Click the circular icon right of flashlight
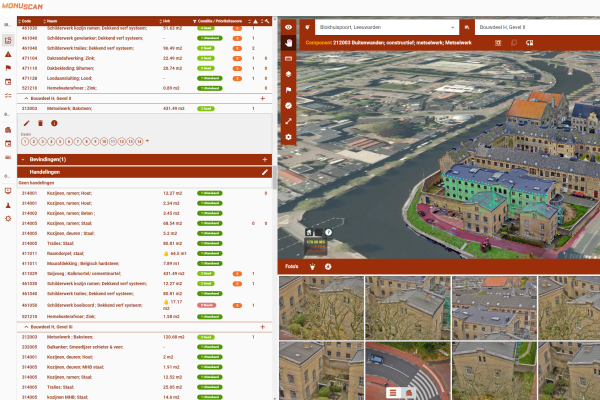 click(x=328, y=266)
